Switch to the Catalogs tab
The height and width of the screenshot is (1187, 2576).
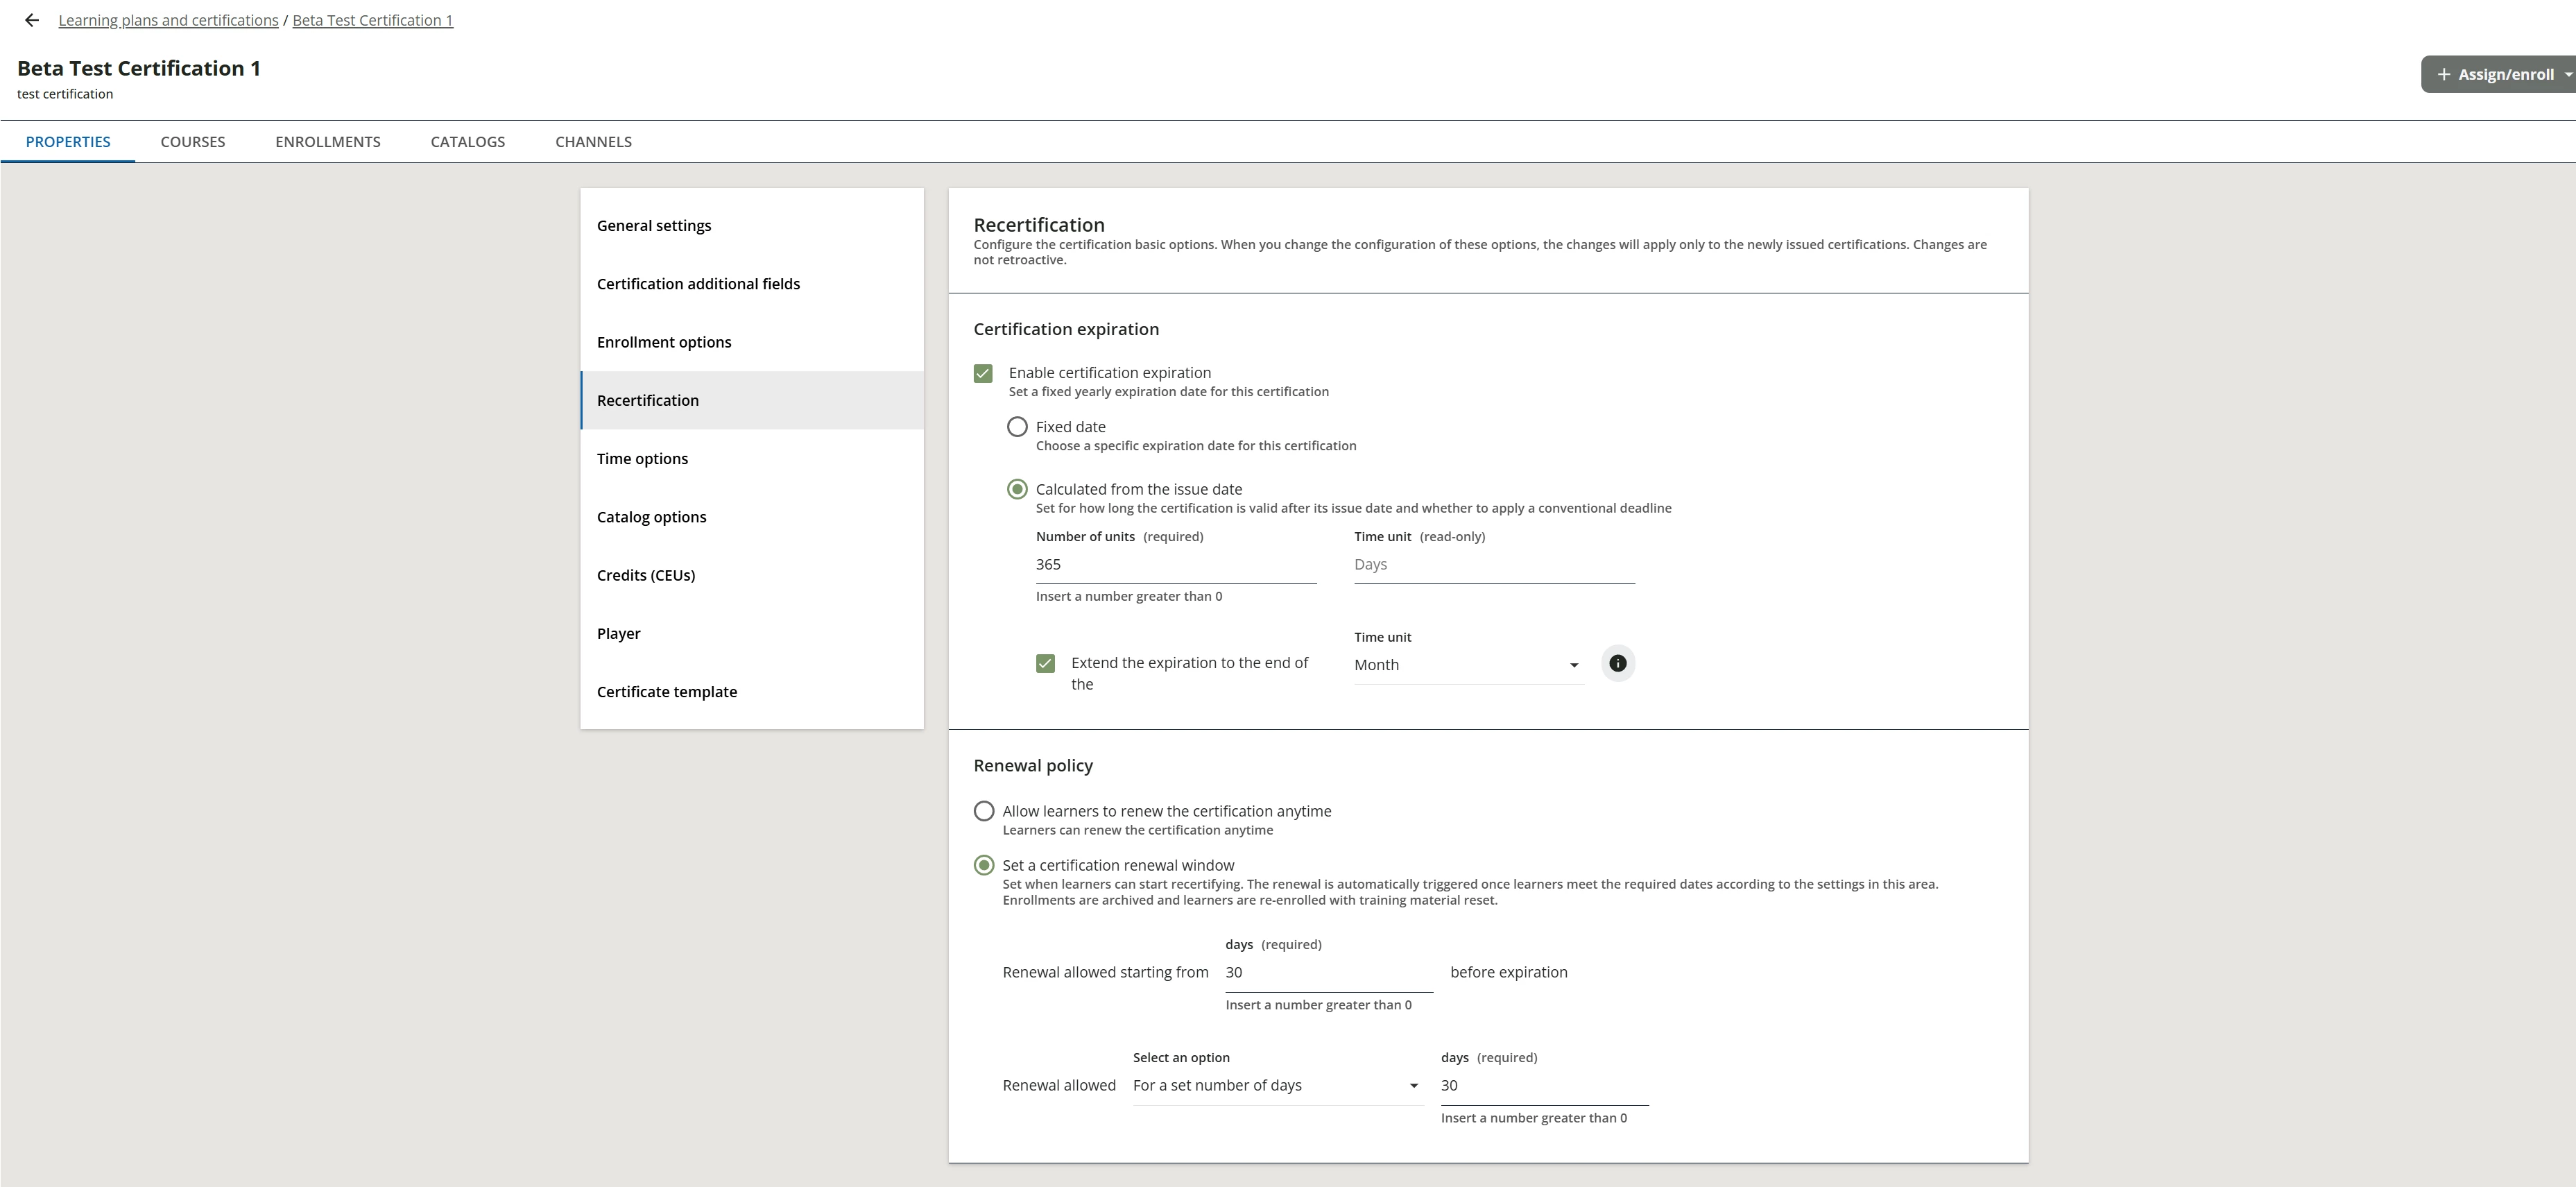(468, 142)
